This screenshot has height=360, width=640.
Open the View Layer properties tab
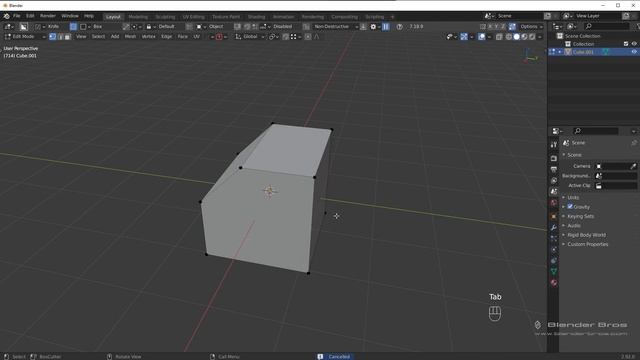553,180
